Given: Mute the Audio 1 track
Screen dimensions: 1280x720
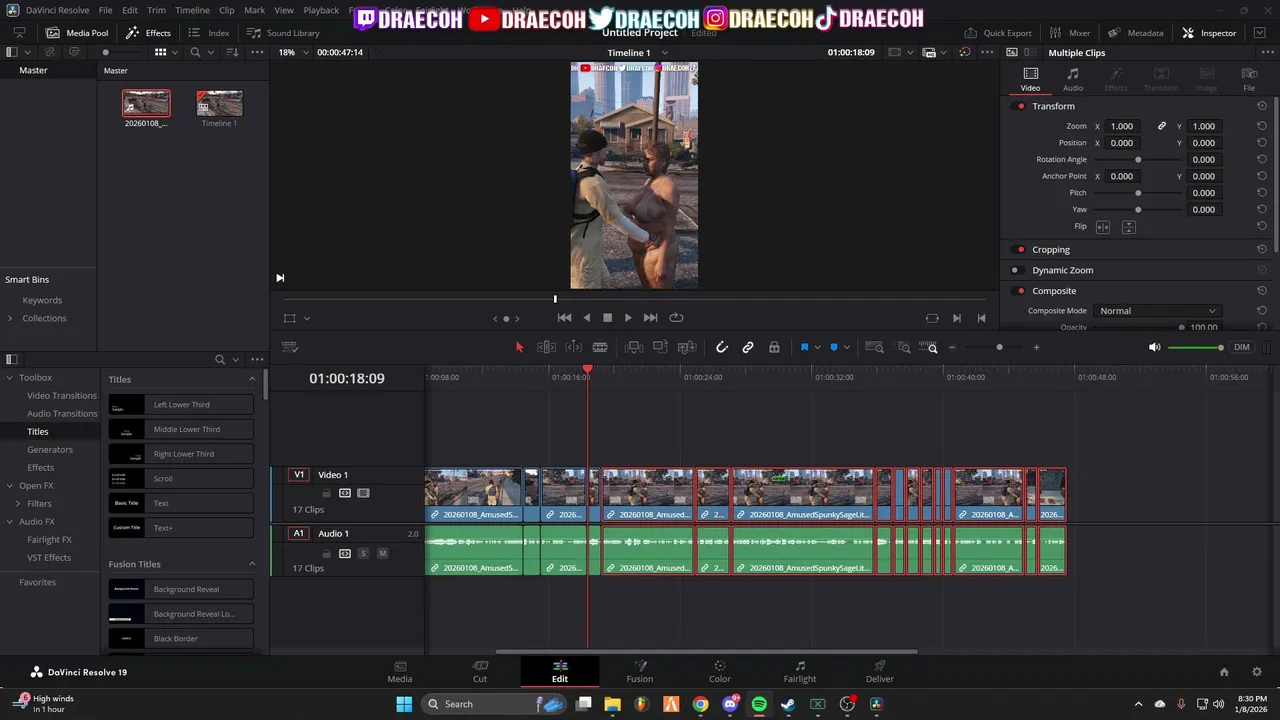Looking at the screenshot, I should pyautogui.click(x=382, y=553).
